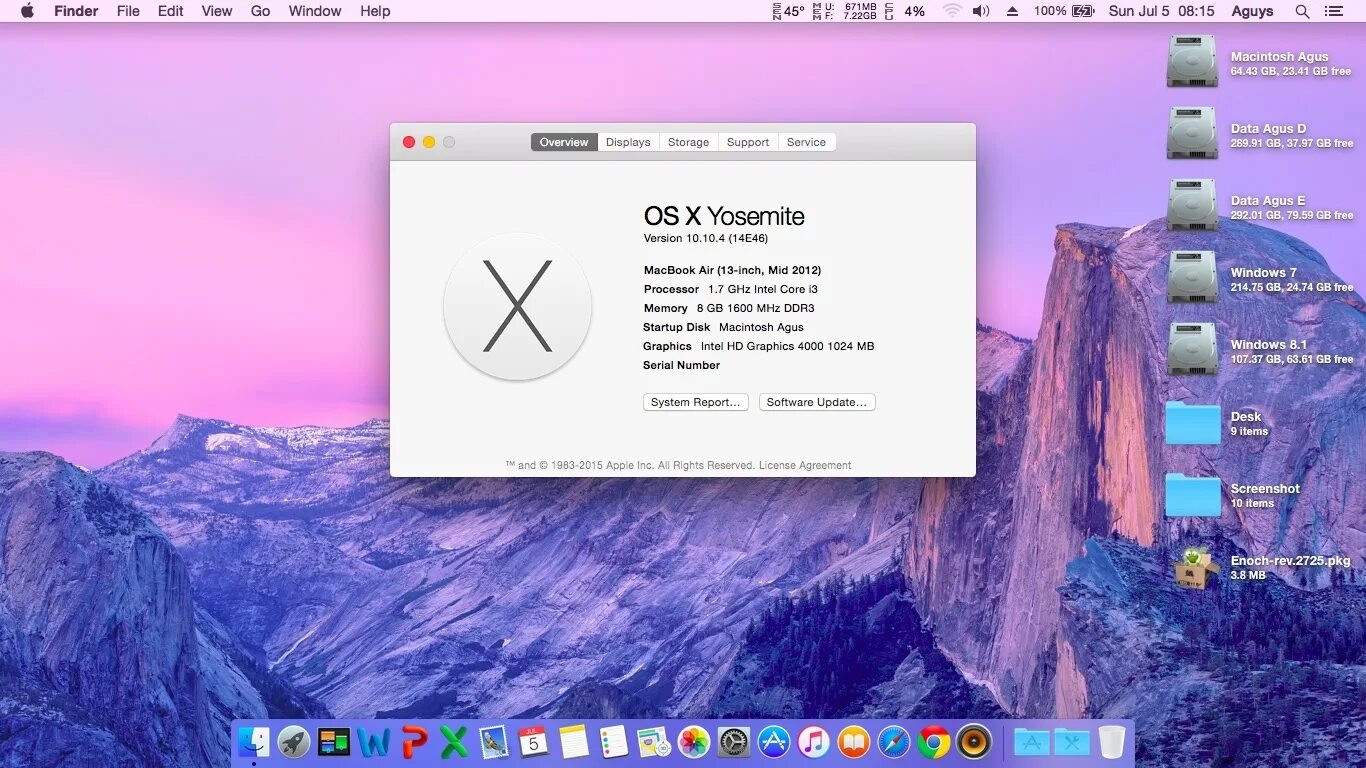
Task: Open the Finder menu
Action: pyautogui.click(x=76, y=11)
